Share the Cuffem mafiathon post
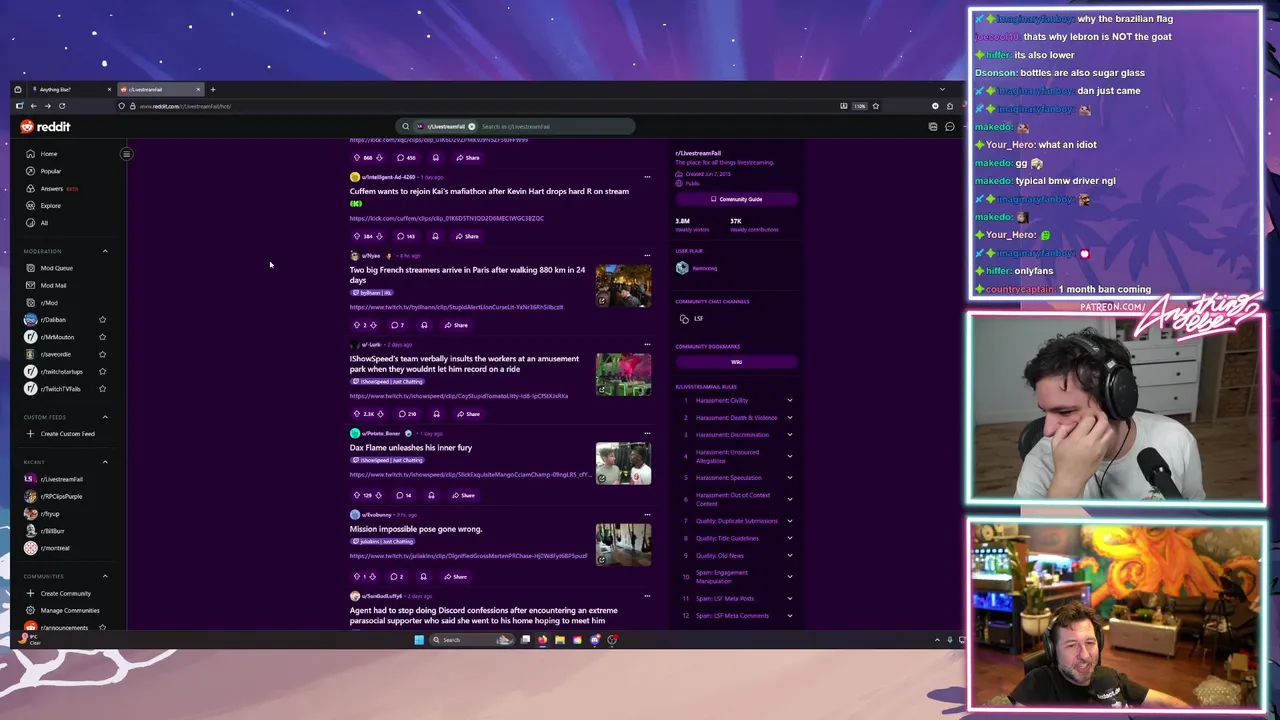The image size is (1280, 720). [x=467, y=236]
